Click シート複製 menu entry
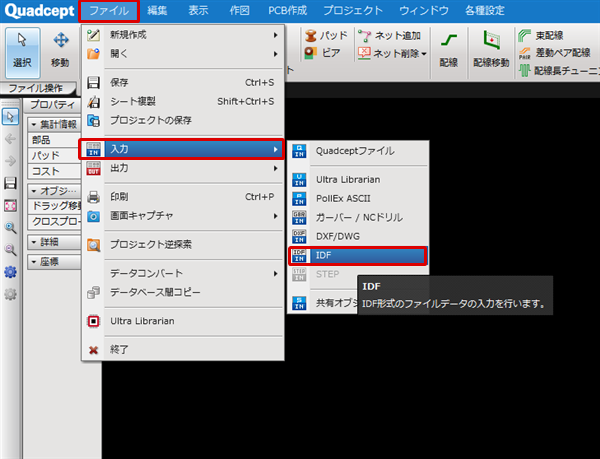The width and height of the screenshot is (600, 459). coord(183,102)
